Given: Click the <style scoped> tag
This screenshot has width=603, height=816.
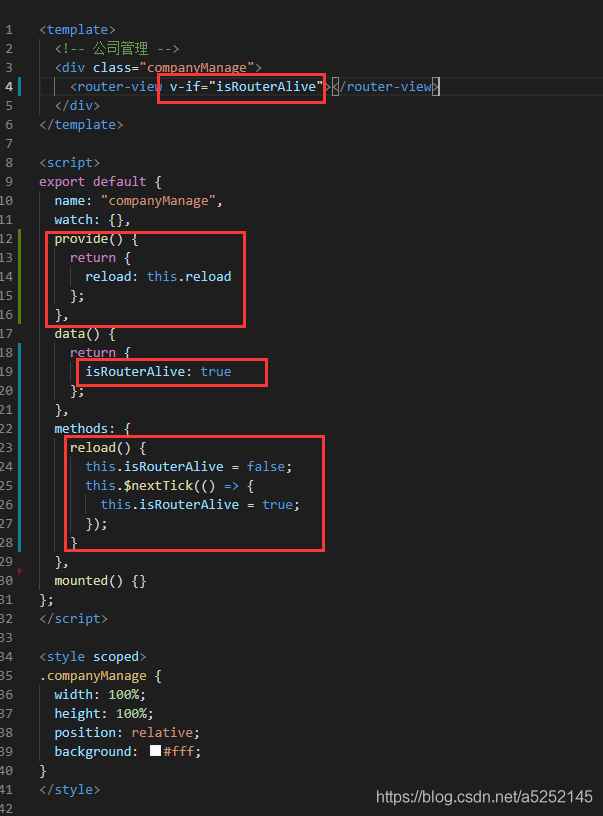Looking at the screenshot, I should 93,657.
